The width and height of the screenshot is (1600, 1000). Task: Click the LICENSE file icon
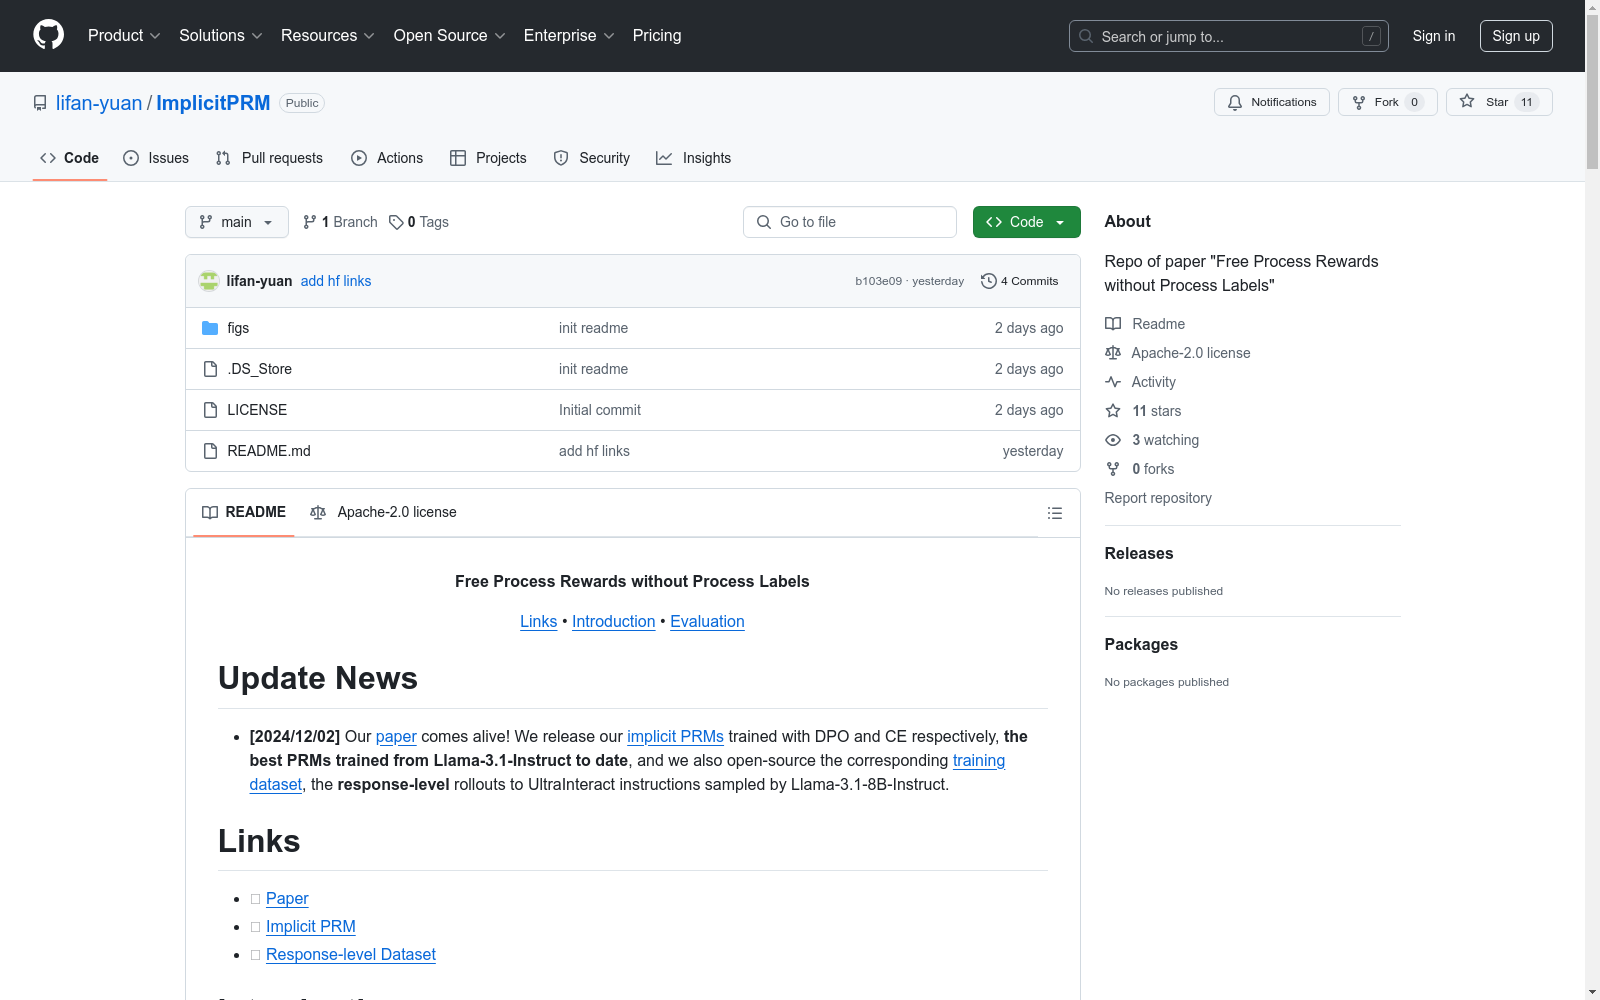point(210,410)
